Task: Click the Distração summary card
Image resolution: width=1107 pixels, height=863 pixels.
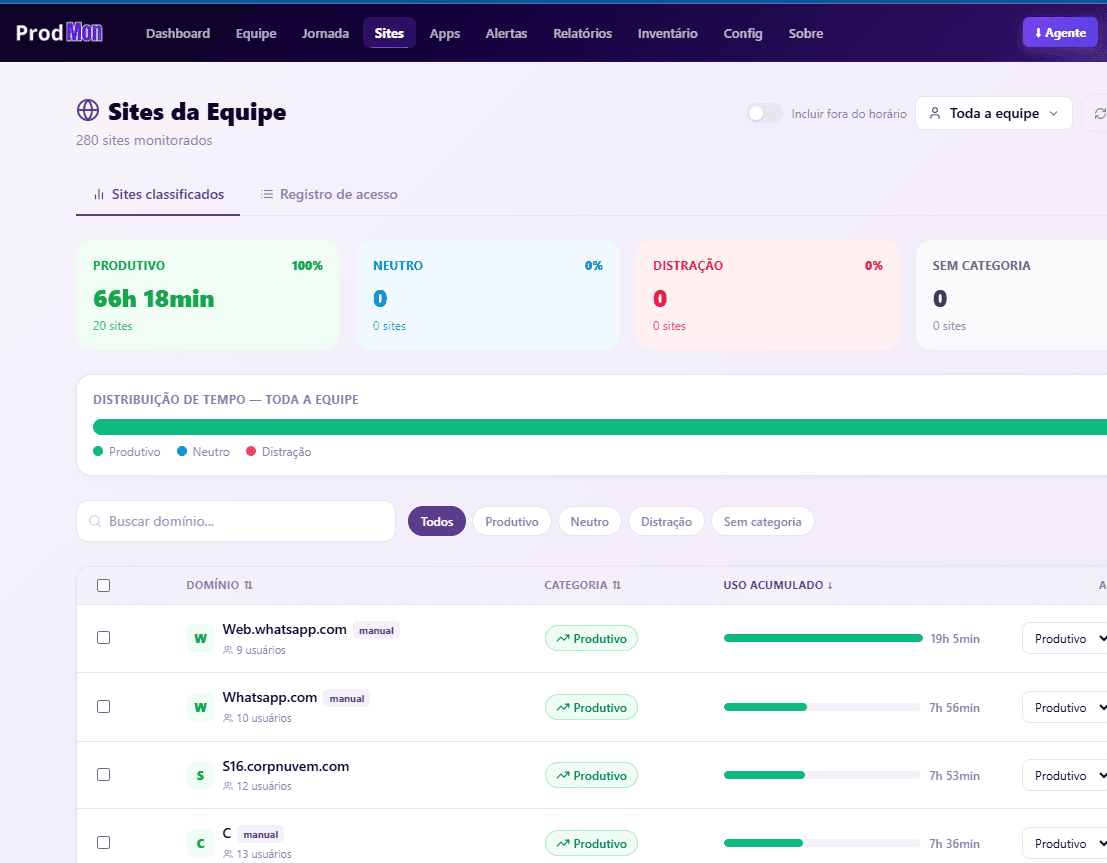Action: [x=768, y=294]
